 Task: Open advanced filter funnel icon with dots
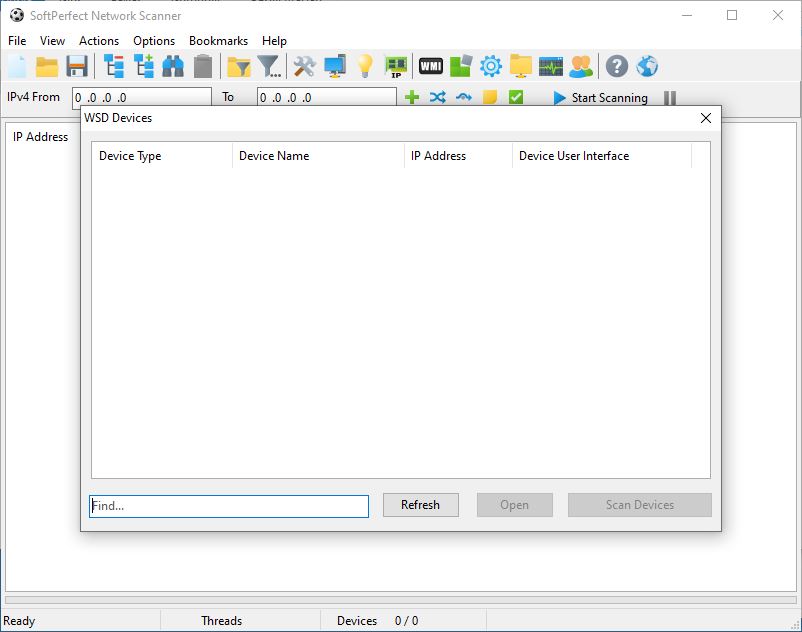tap(269, 66)
